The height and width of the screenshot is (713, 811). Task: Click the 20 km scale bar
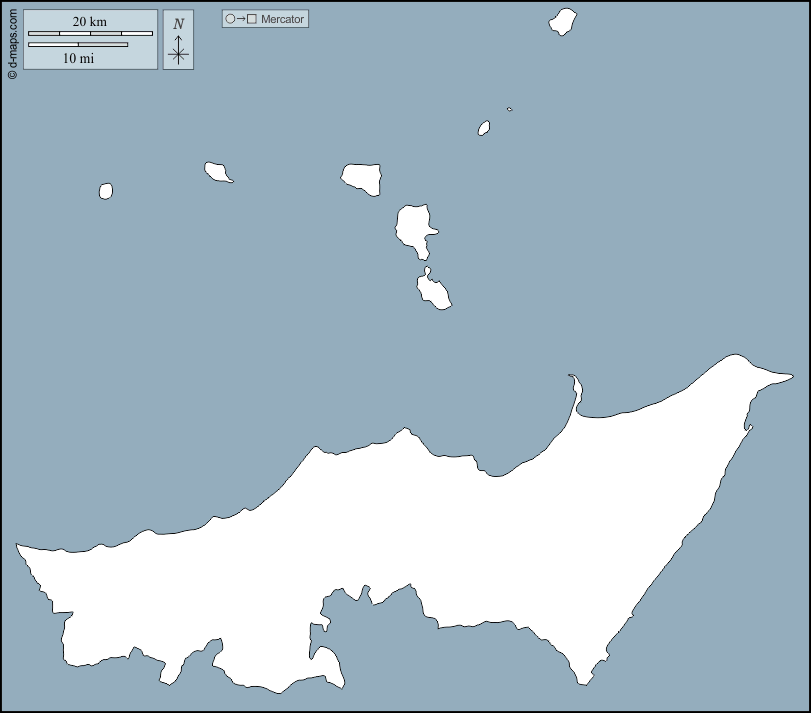[90, 34]
